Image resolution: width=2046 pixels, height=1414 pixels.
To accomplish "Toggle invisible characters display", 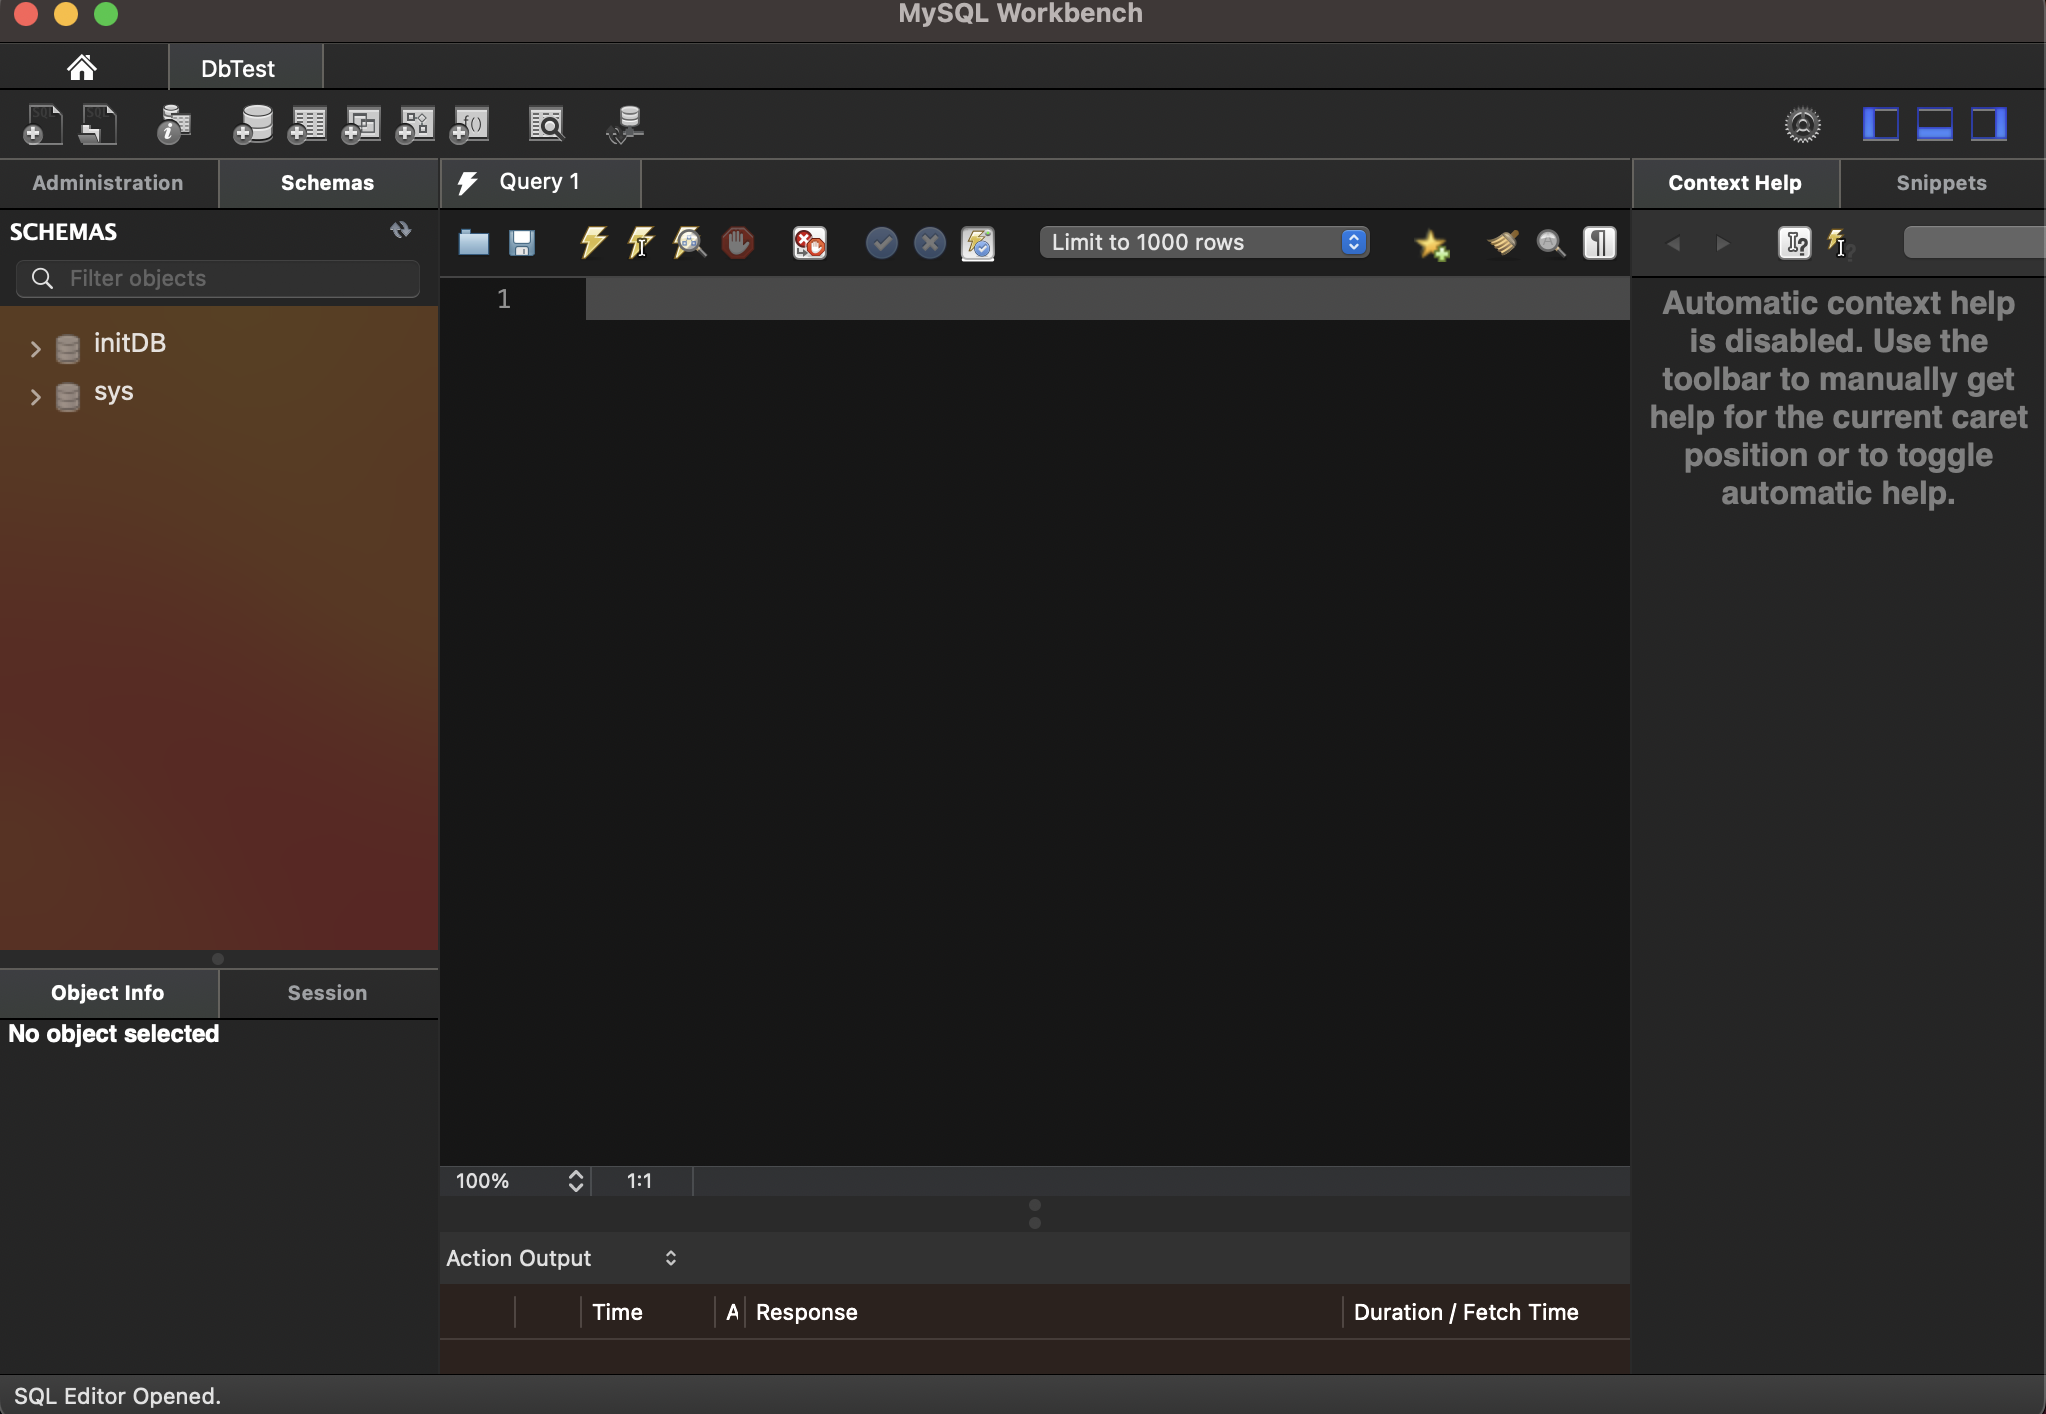I will coord(1600,243).
